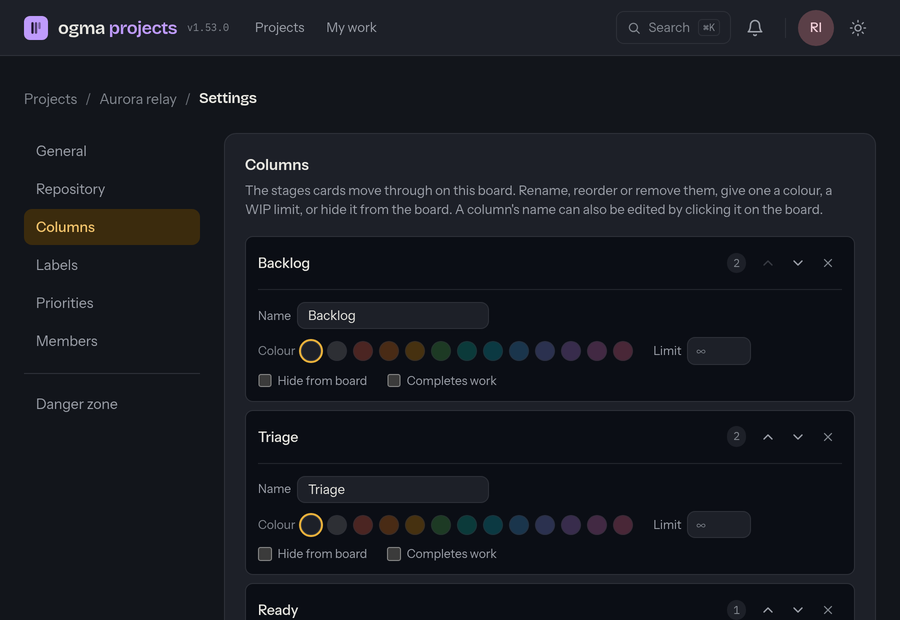Enable Hide from board for Backlog
Image resolution: width=900 pixels, height=620 pixels.
tap(265, 381)
